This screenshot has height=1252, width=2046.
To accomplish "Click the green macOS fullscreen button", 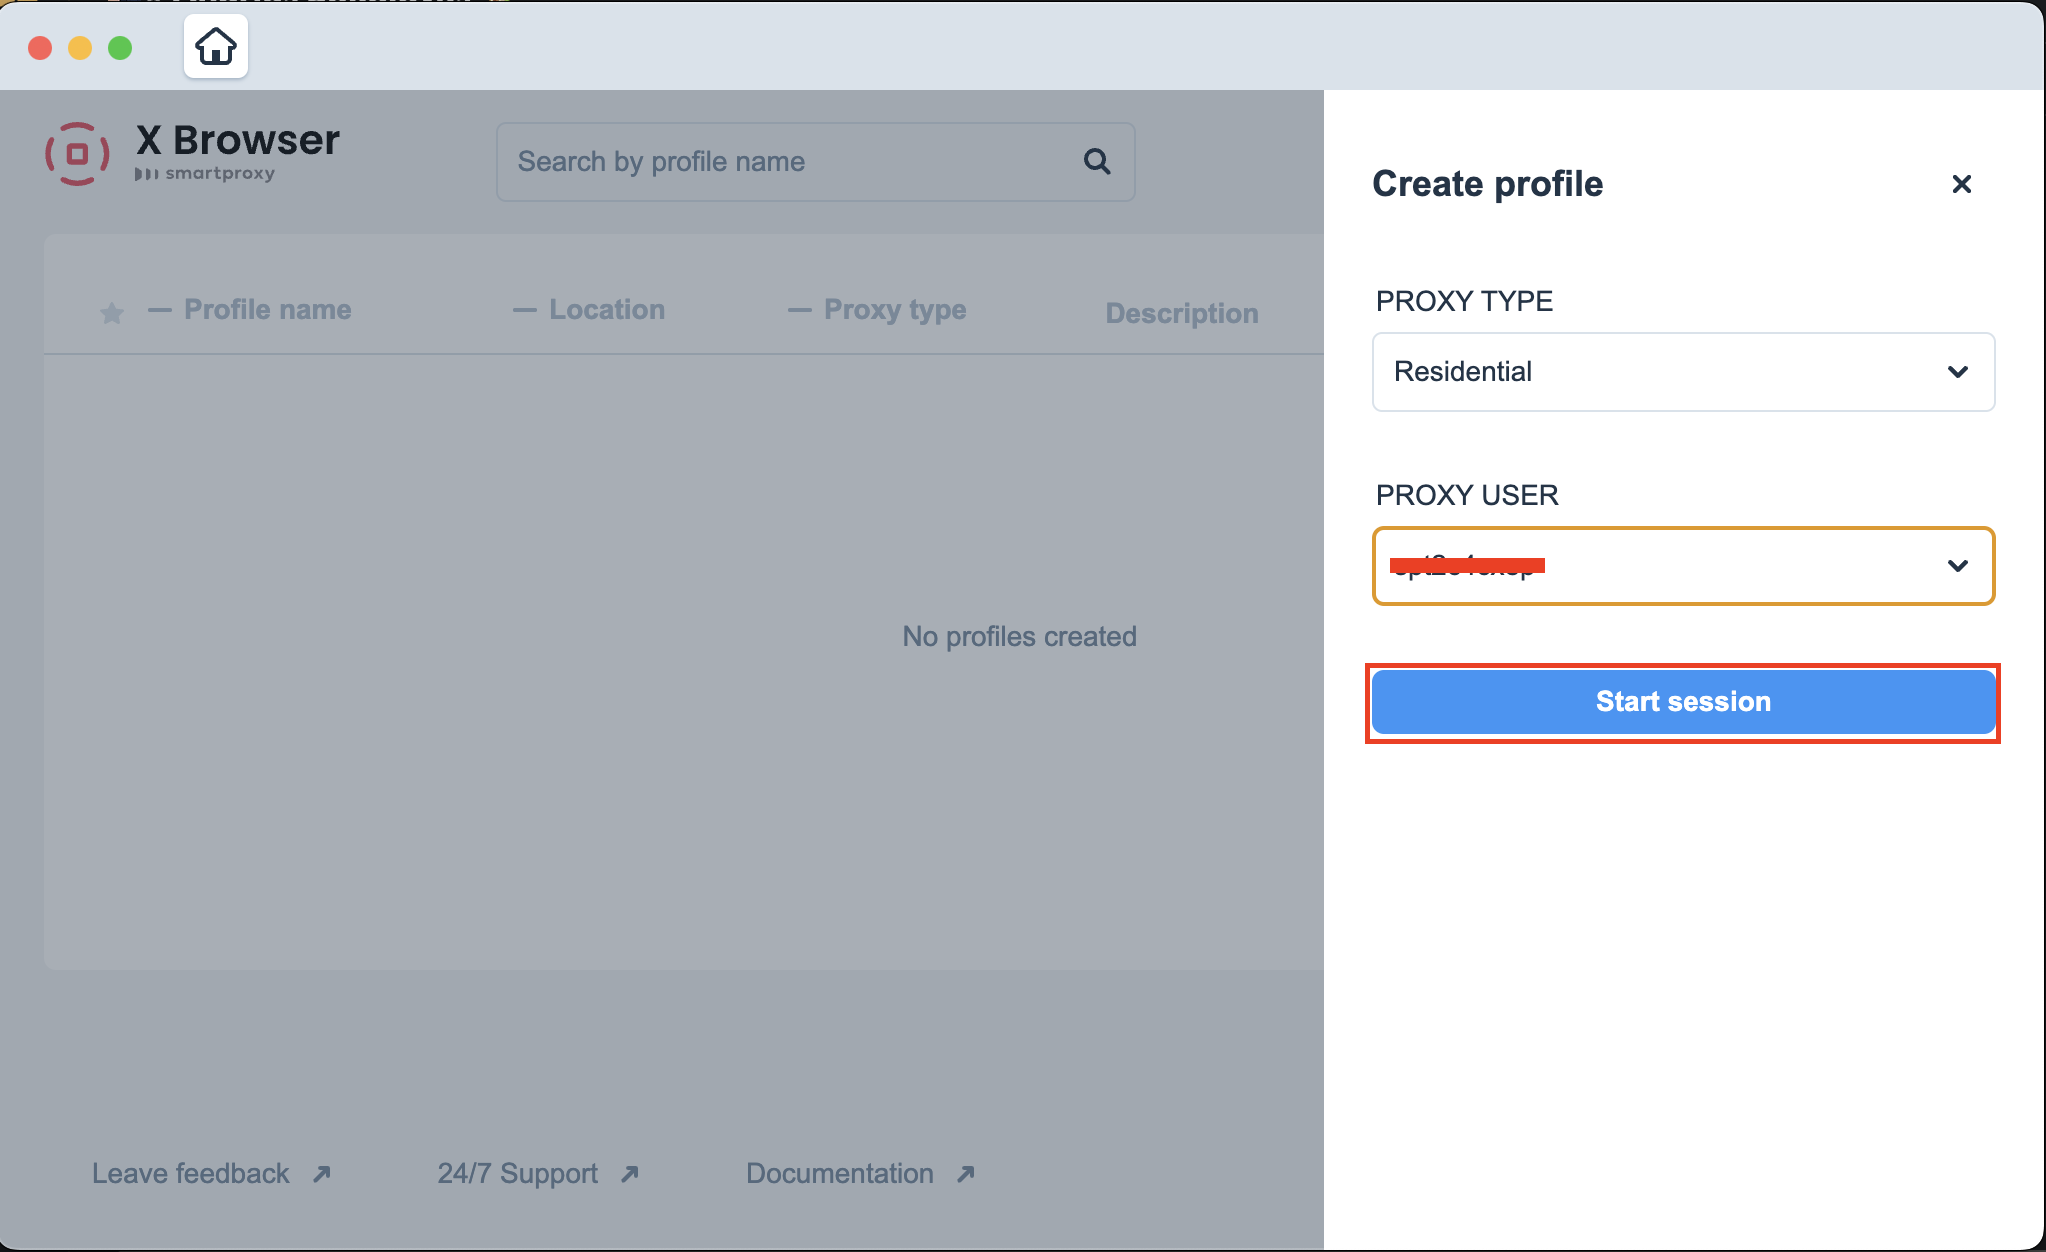I will [120, 48].
